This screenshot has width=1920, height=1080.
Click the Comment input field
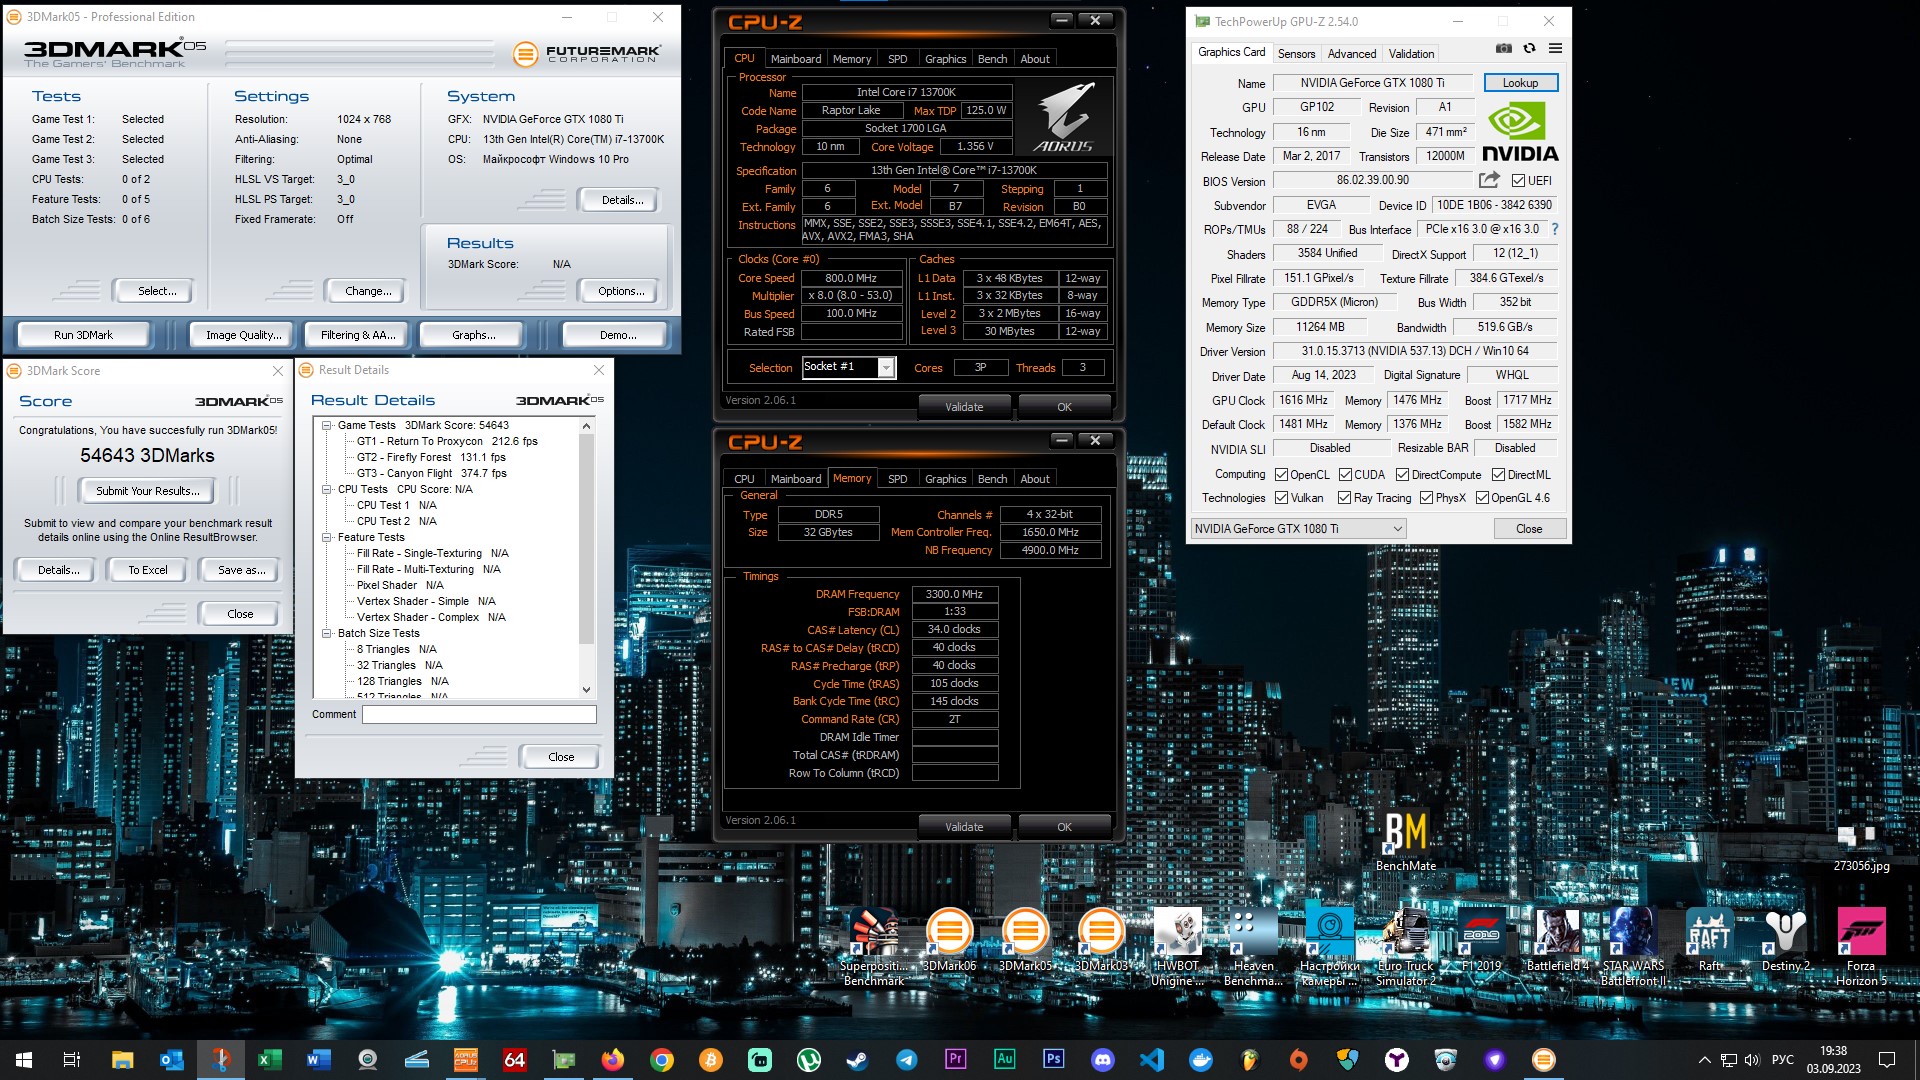pyautogui.click(x=479, y=714)
